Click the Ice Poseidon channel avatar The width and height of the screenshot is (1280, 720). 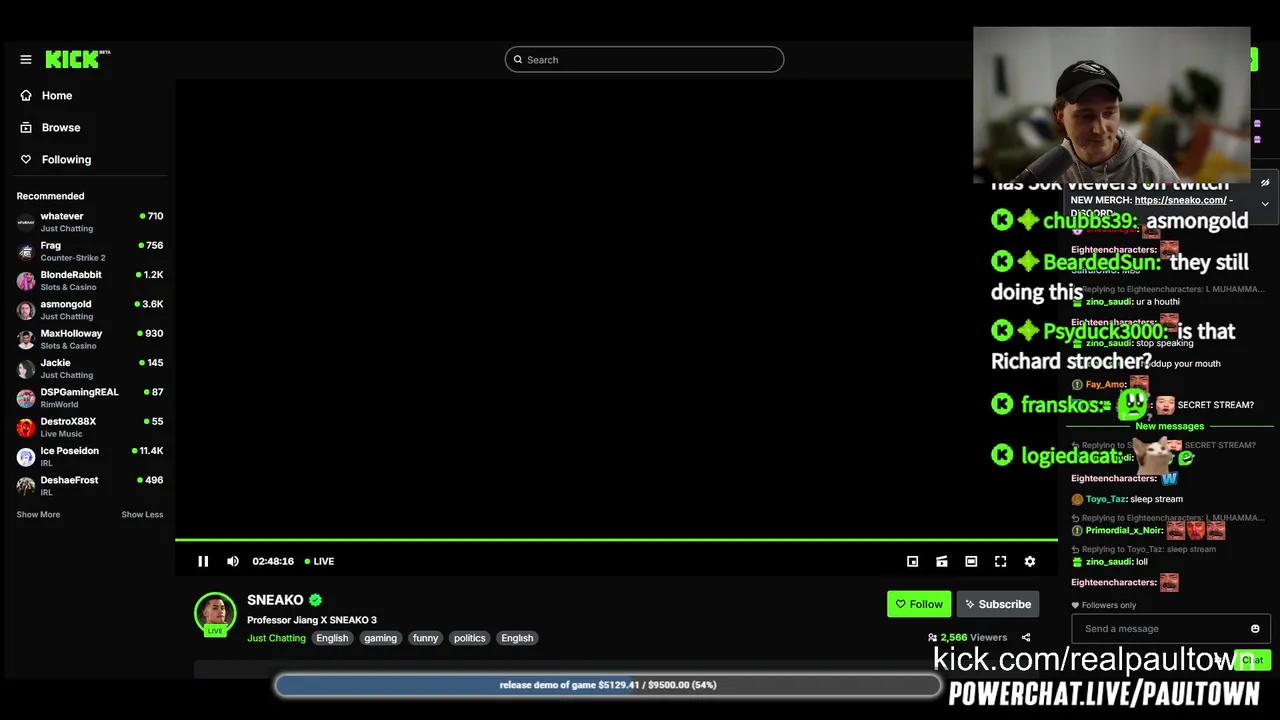pos(26,457)
